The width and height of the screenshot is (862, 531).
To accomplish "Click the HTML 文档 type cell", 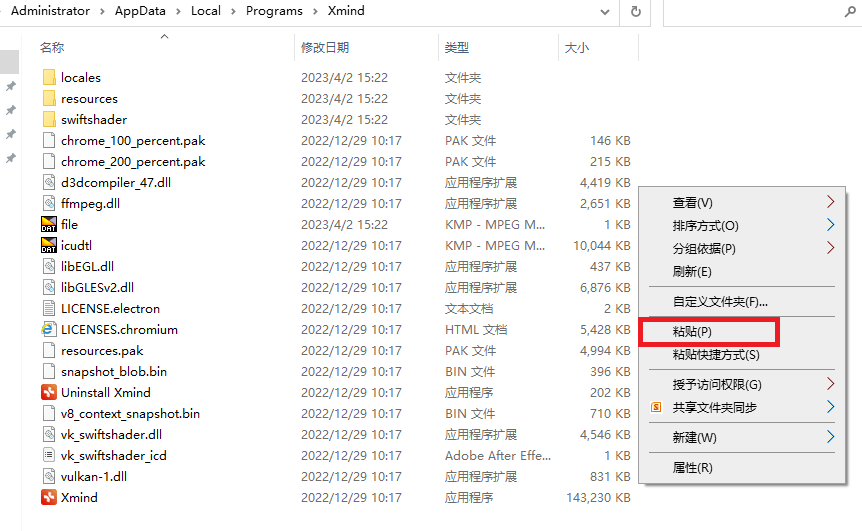I will 476,330.
